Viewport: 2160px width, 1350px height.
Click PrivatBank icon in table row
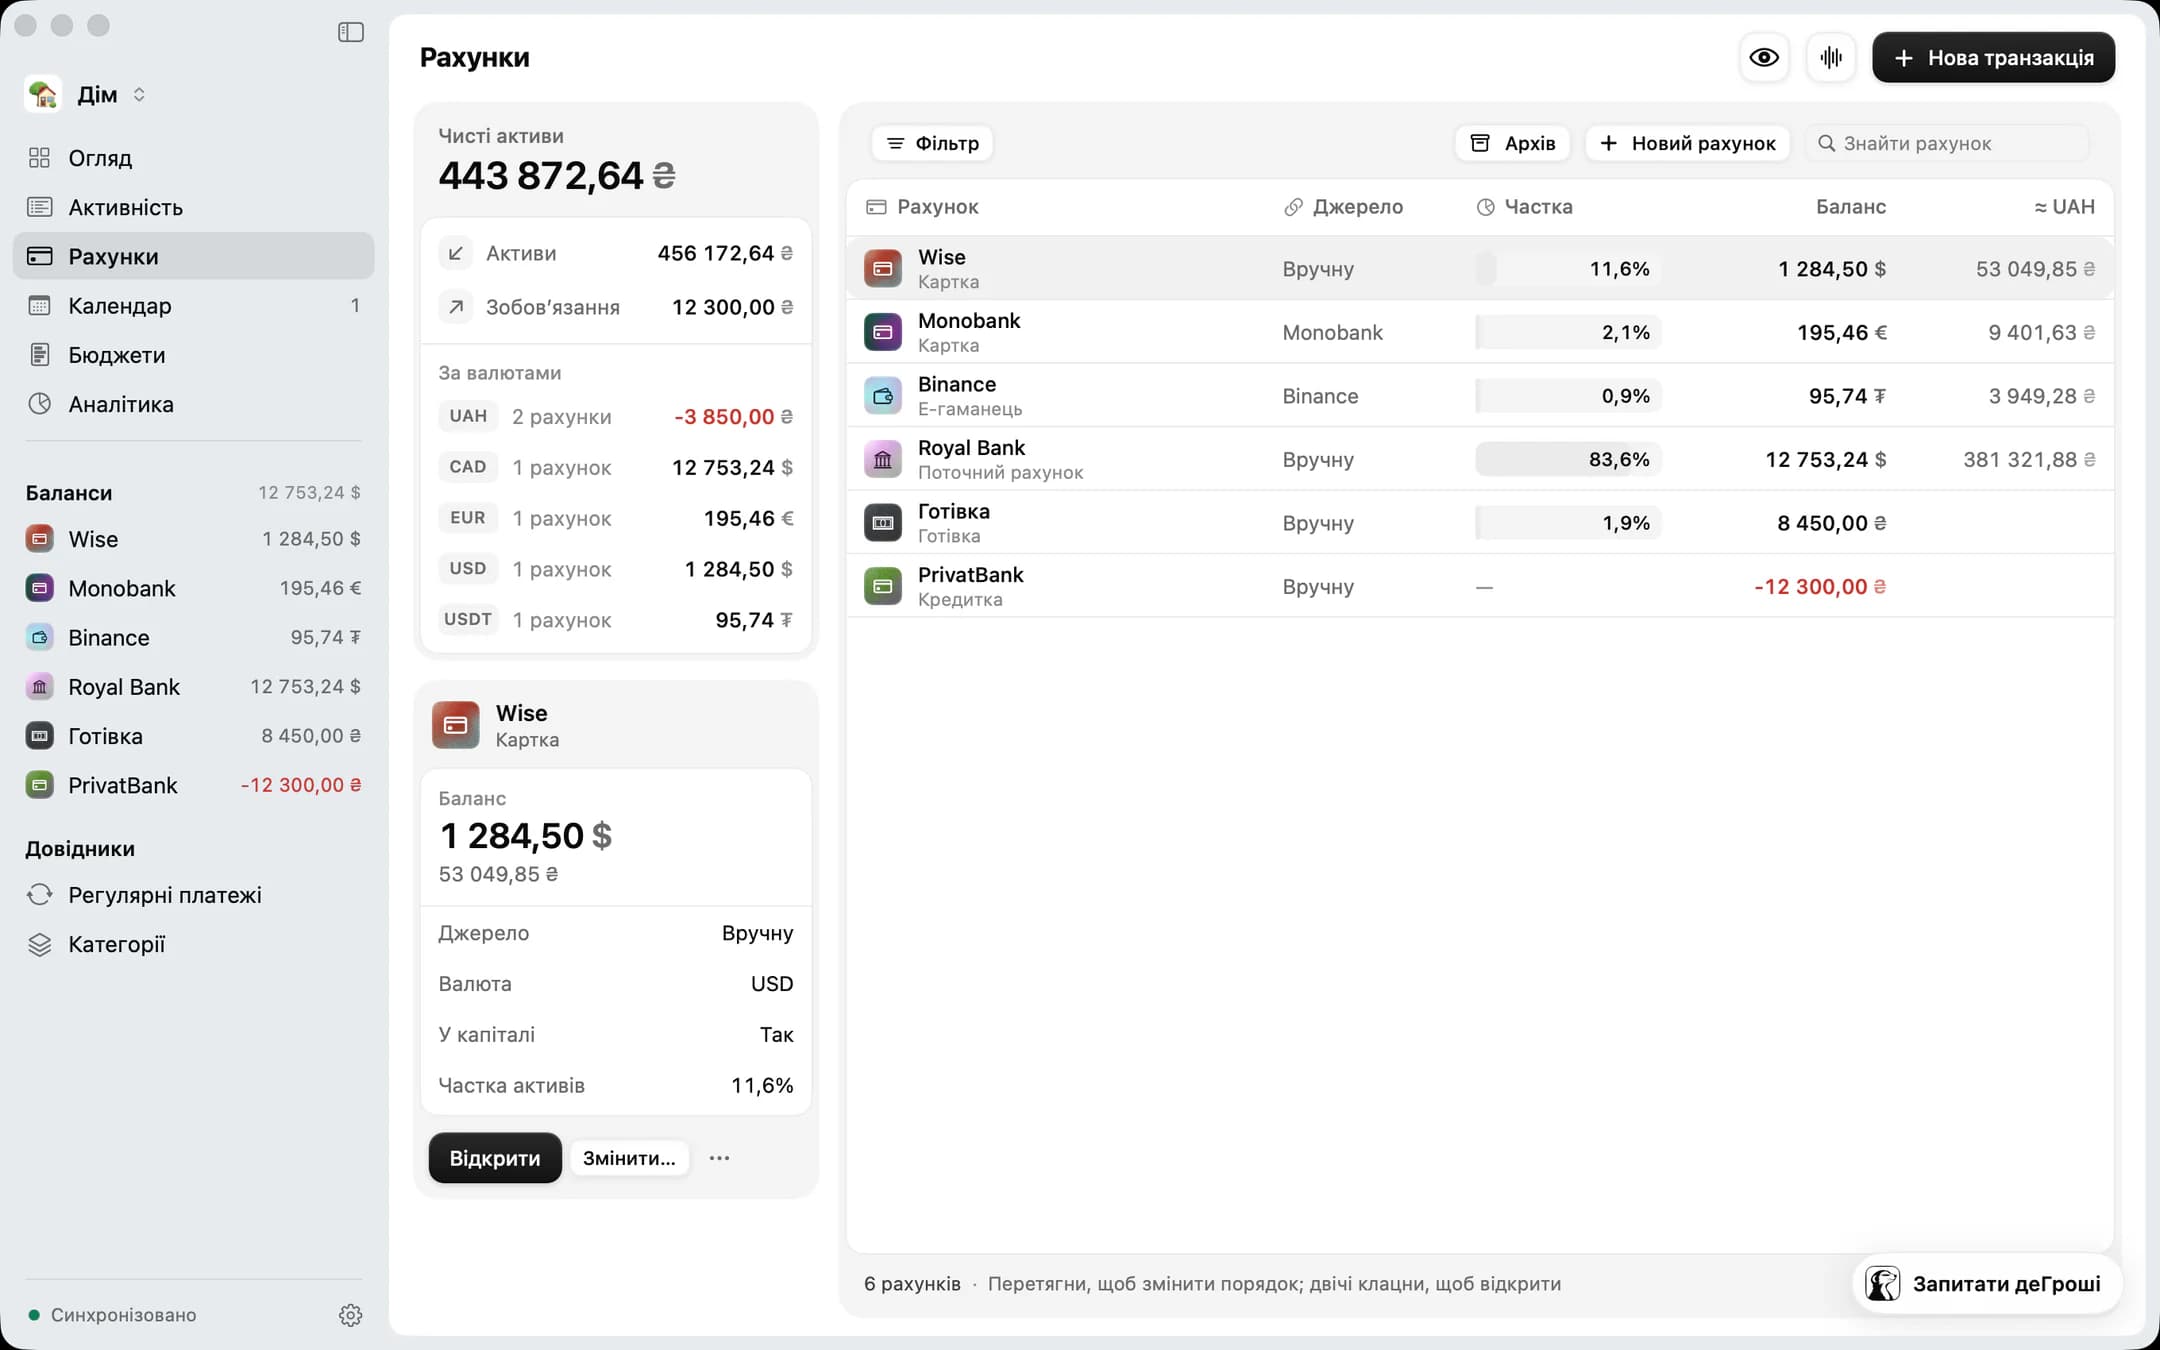coord(883,586)
